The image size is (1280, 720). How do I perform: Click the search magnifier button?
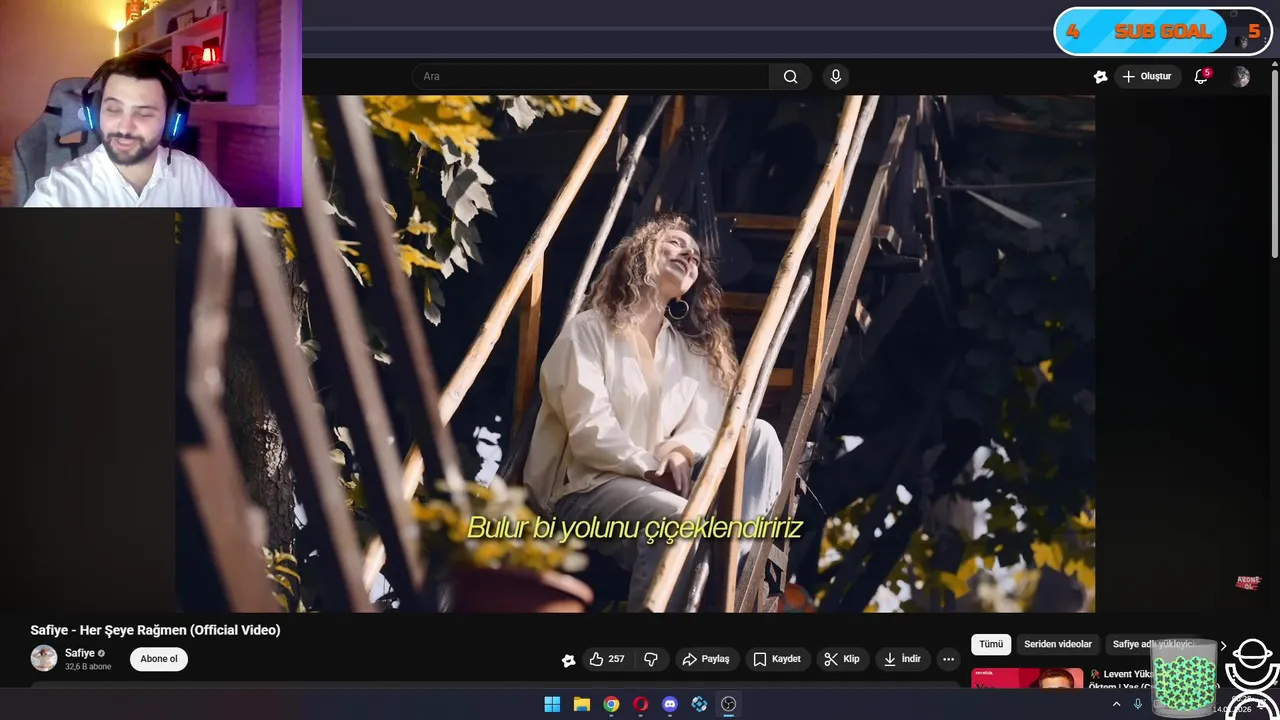pos(790,77)
